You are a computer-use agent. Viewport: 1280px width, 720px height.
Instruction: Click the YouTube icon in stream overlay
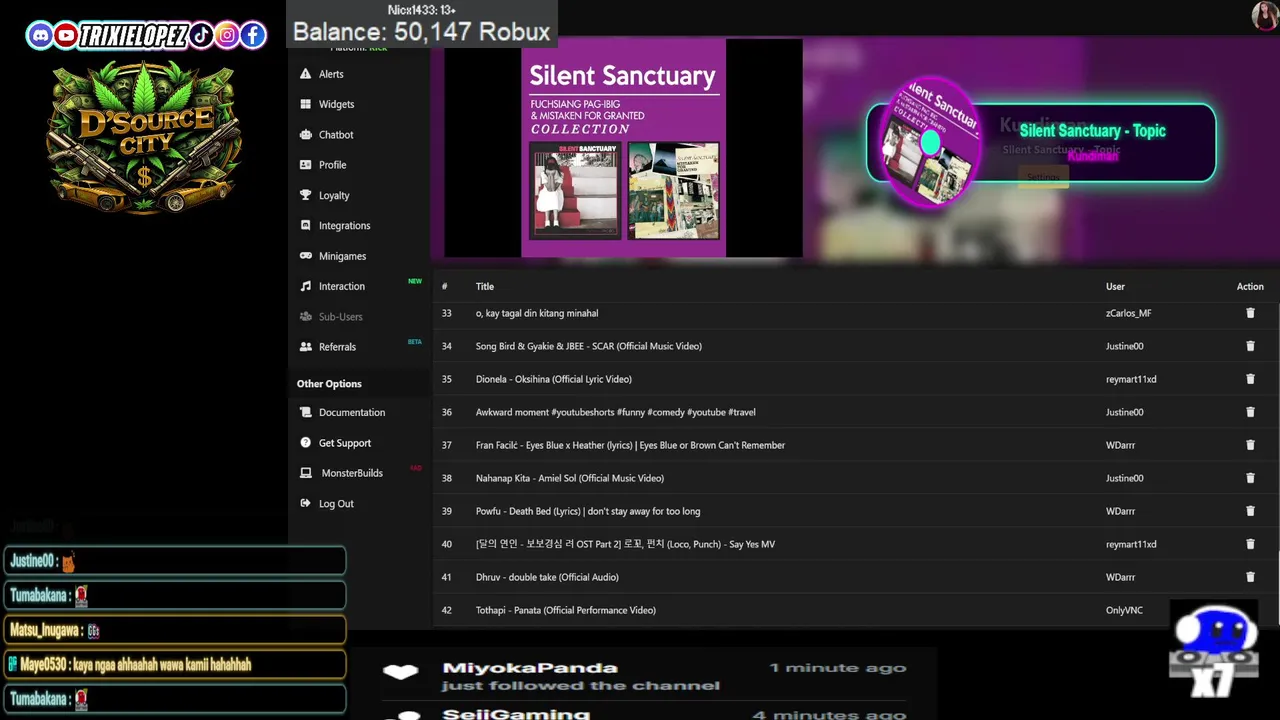[x=66, y=36]
